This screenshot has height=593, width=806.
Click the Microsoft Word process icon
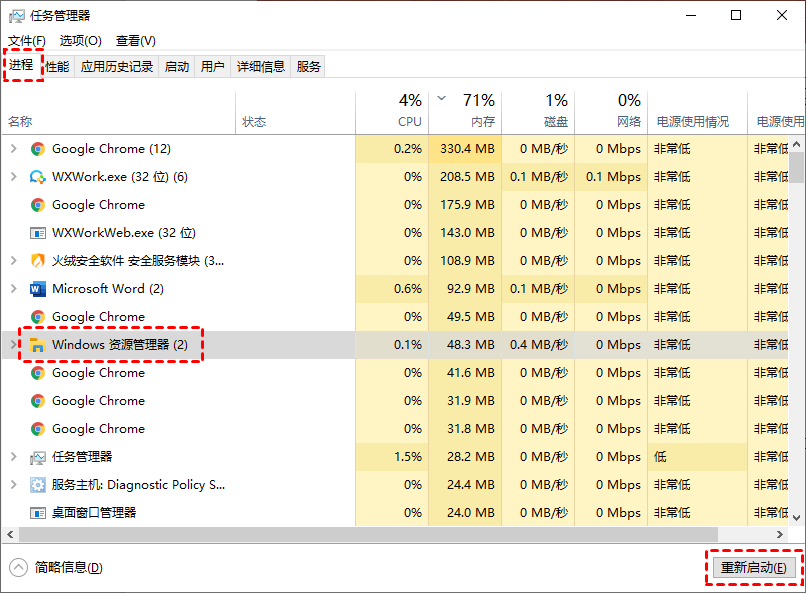coord(38,289)
